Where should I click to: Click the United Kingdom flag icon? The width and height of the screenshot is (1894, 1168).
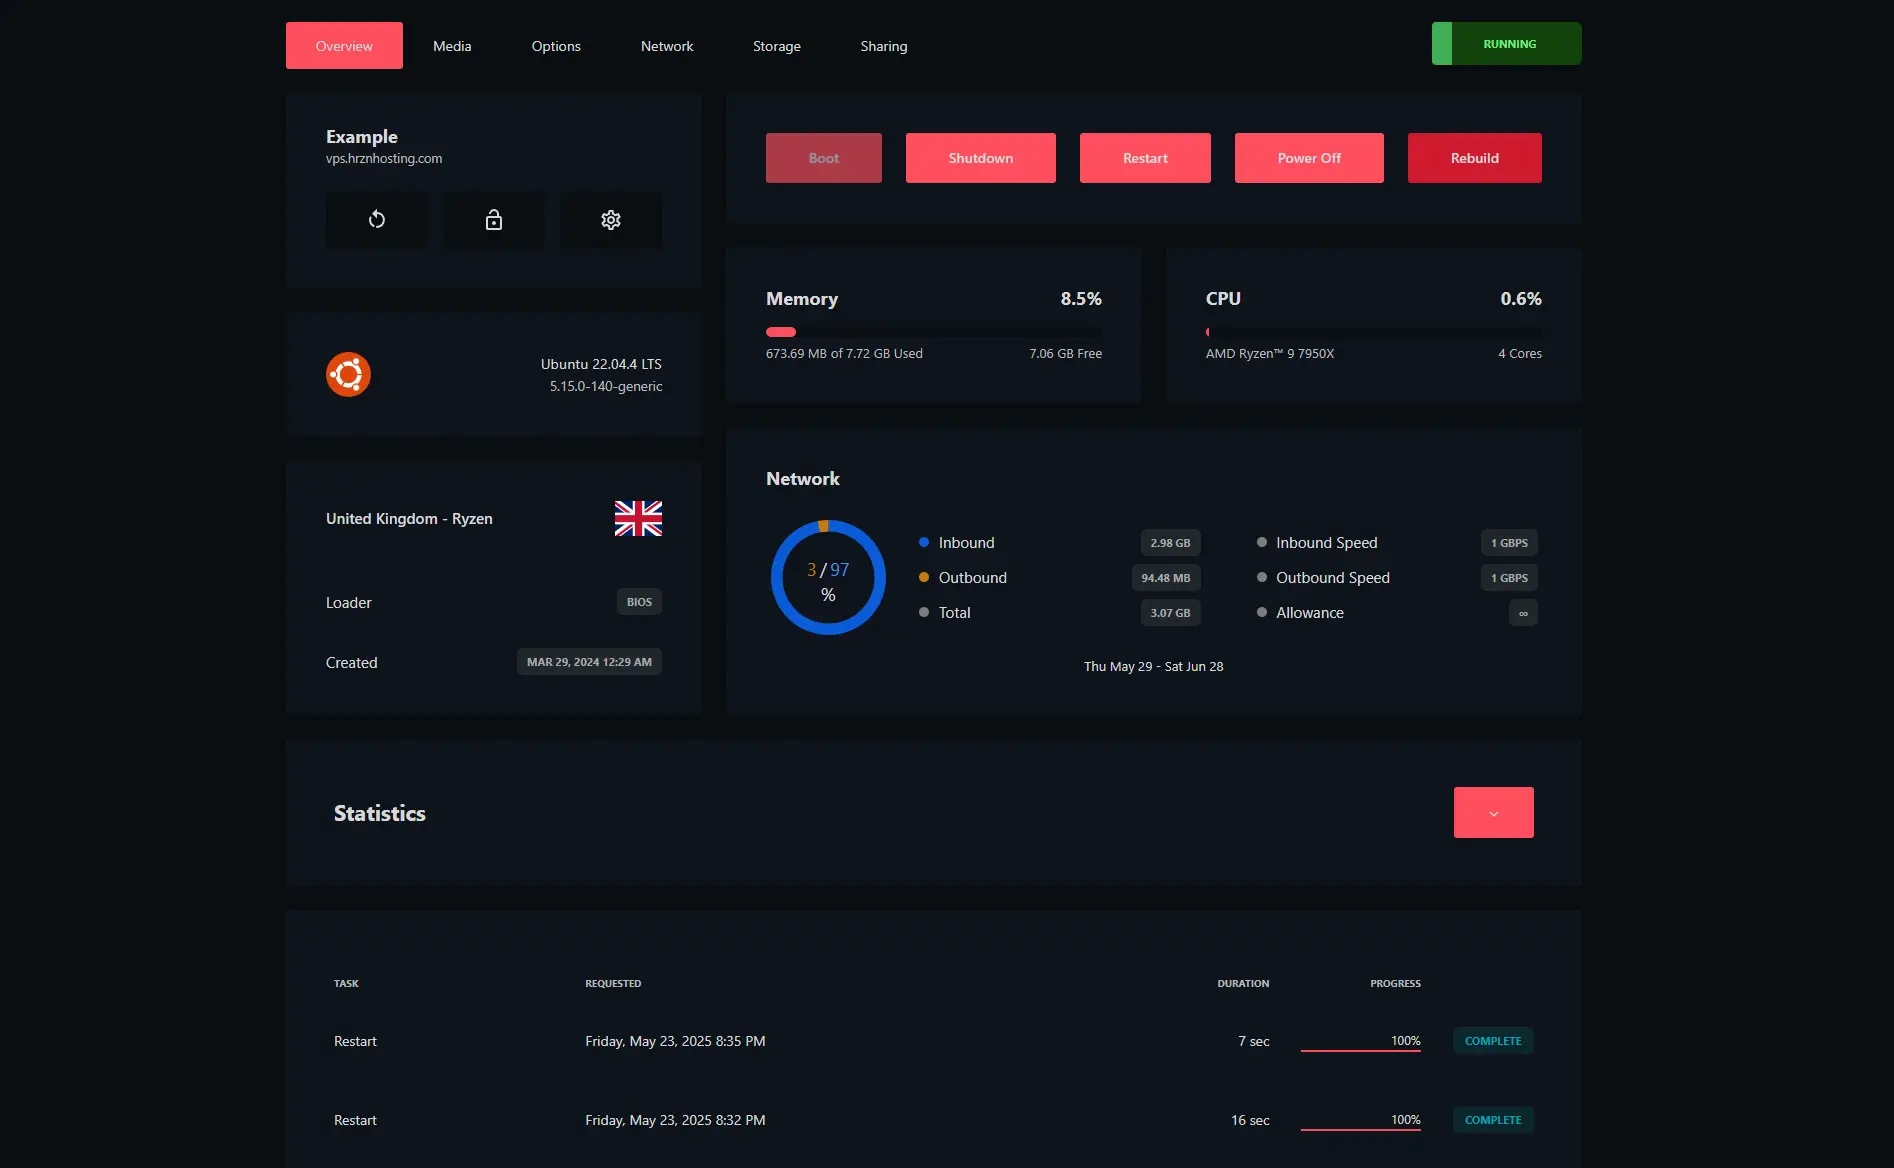point(638,518)
